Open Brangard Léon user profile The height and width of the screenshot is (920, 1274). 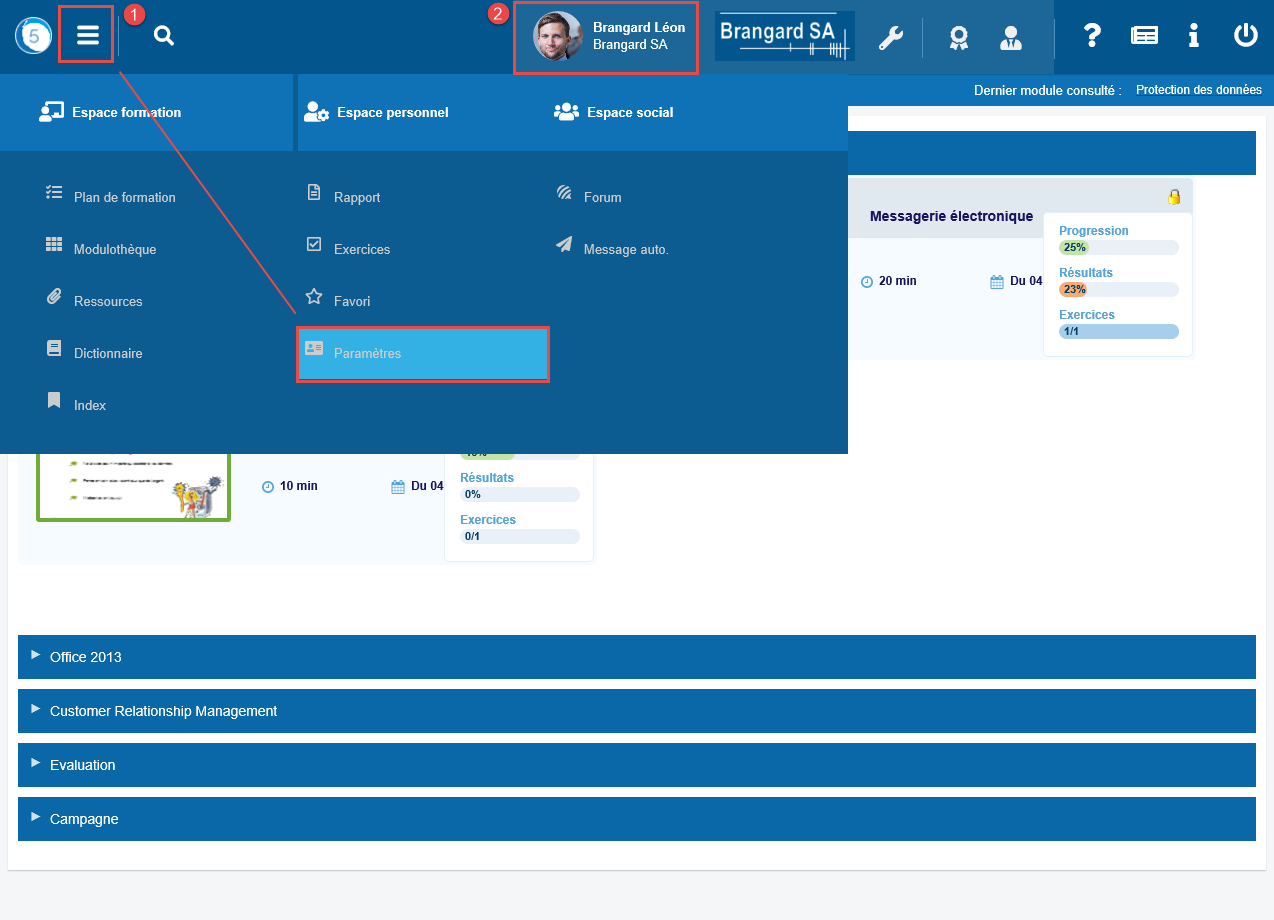coord(606,37)
